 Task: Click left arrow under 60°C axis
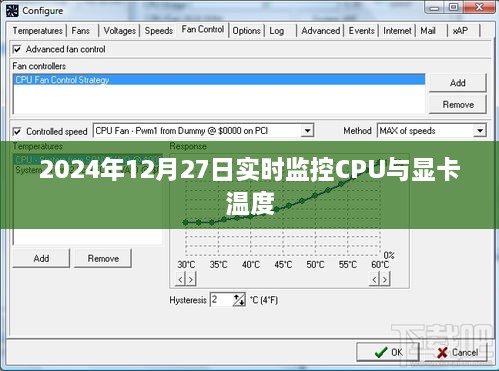pyautogui.click(x=374, y=279)
